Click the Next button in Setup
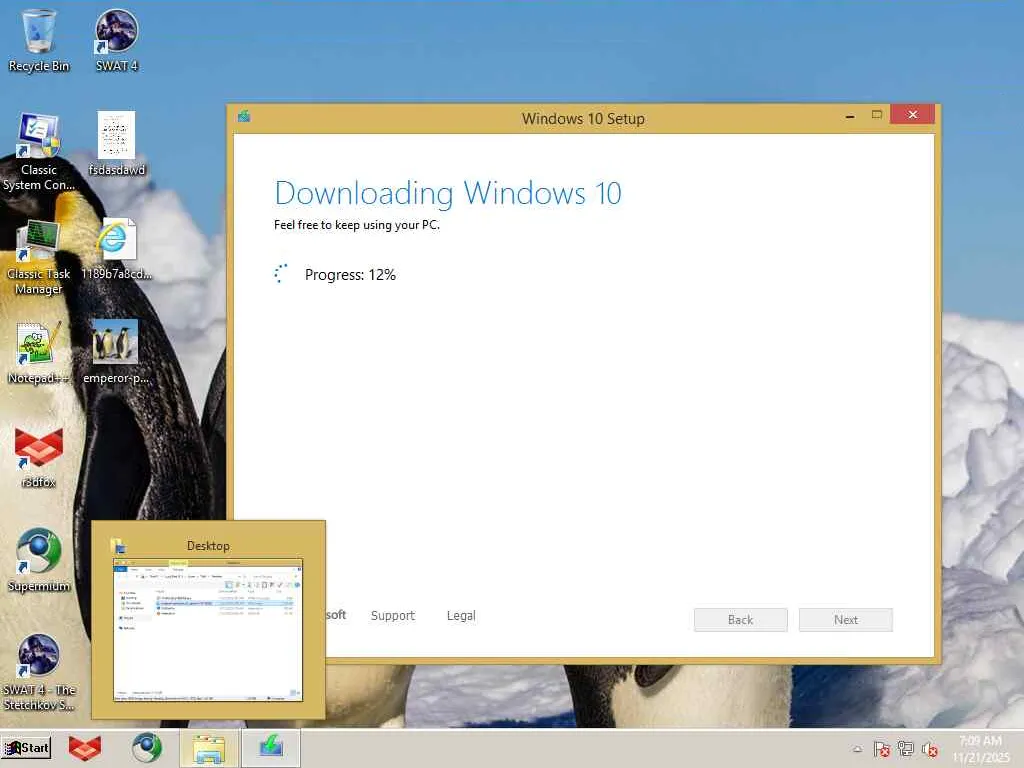This screenshot has width=1024, height=768. pos(846,620)
